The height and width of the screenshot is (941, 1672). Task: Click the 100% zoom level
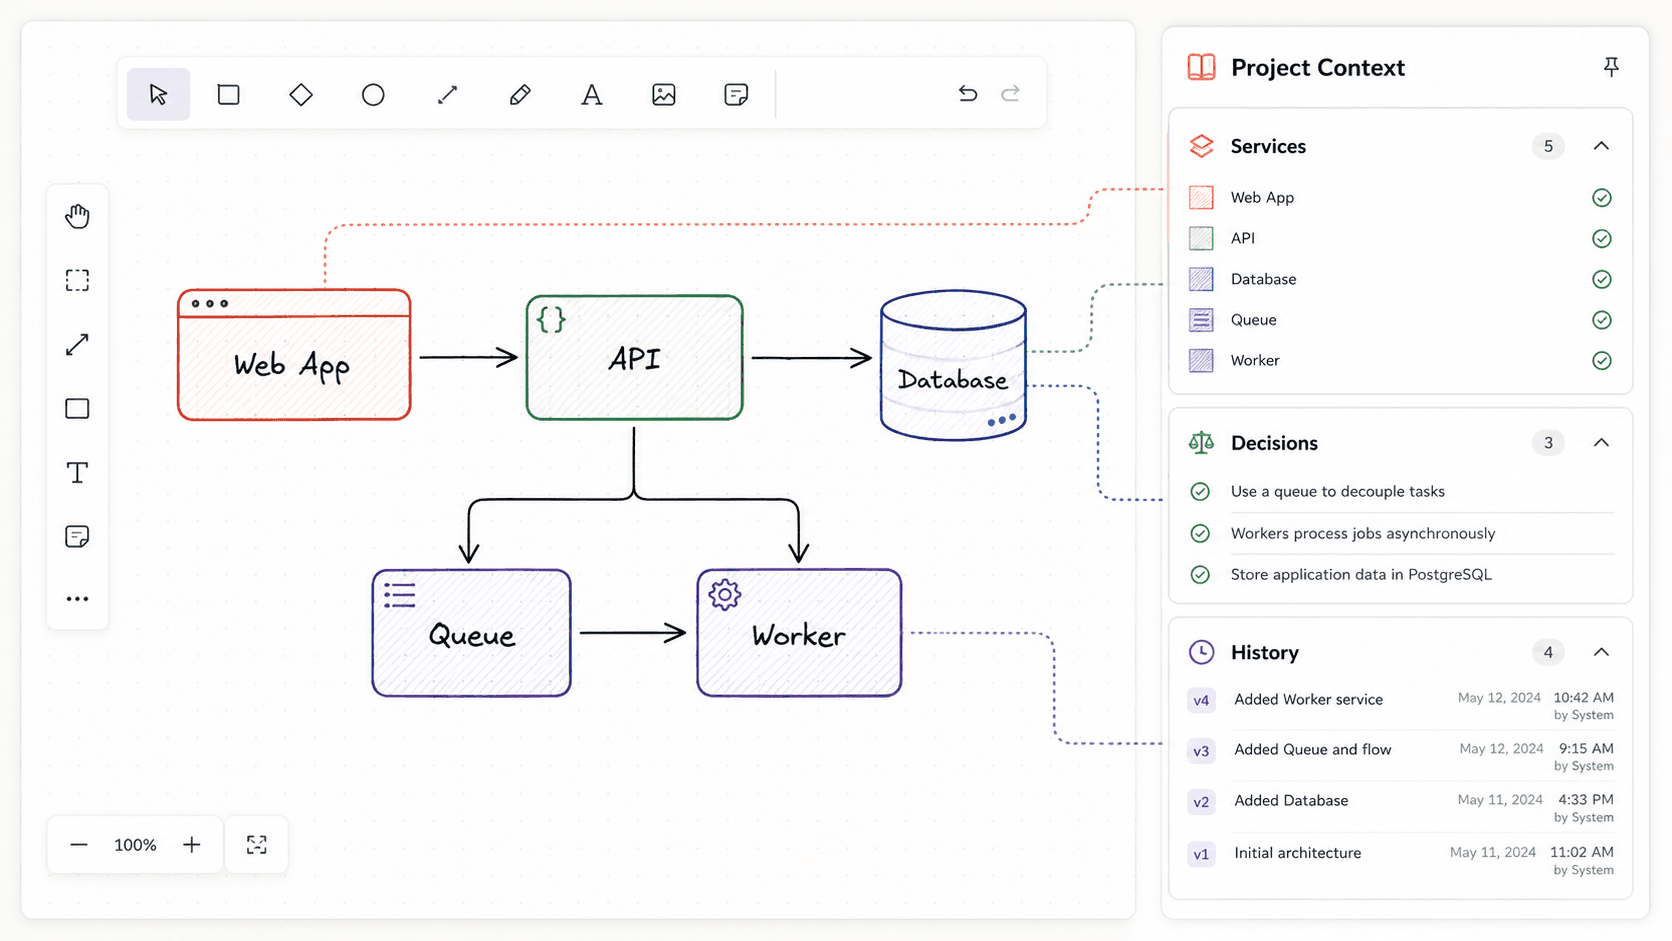pyautogui.click(x=135, y=845)
